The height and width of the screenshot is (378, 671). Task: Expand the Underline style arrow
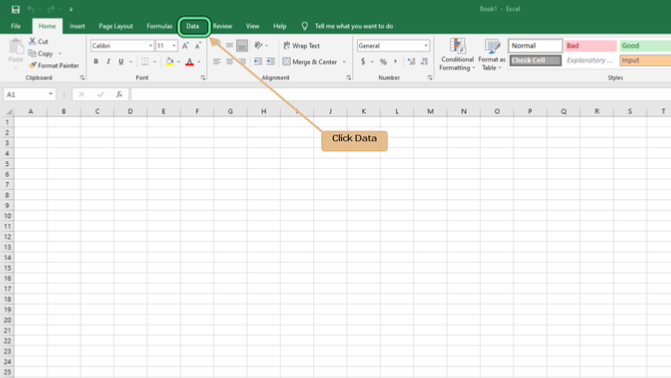[131, 62]
